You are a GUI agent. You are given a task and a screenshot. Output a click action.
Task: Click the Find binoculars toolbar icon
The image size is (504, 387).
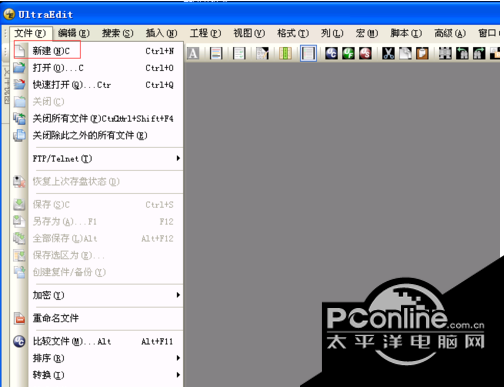(445, 53)
